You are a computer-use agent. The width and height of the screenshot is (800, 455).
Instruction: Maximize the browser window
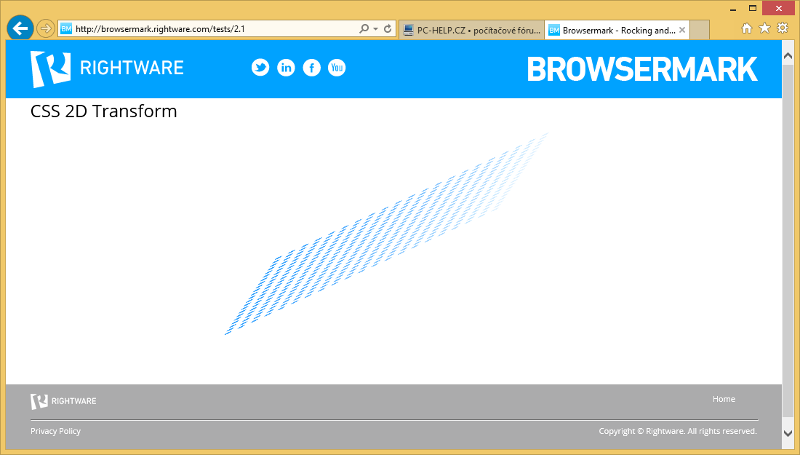753,9
